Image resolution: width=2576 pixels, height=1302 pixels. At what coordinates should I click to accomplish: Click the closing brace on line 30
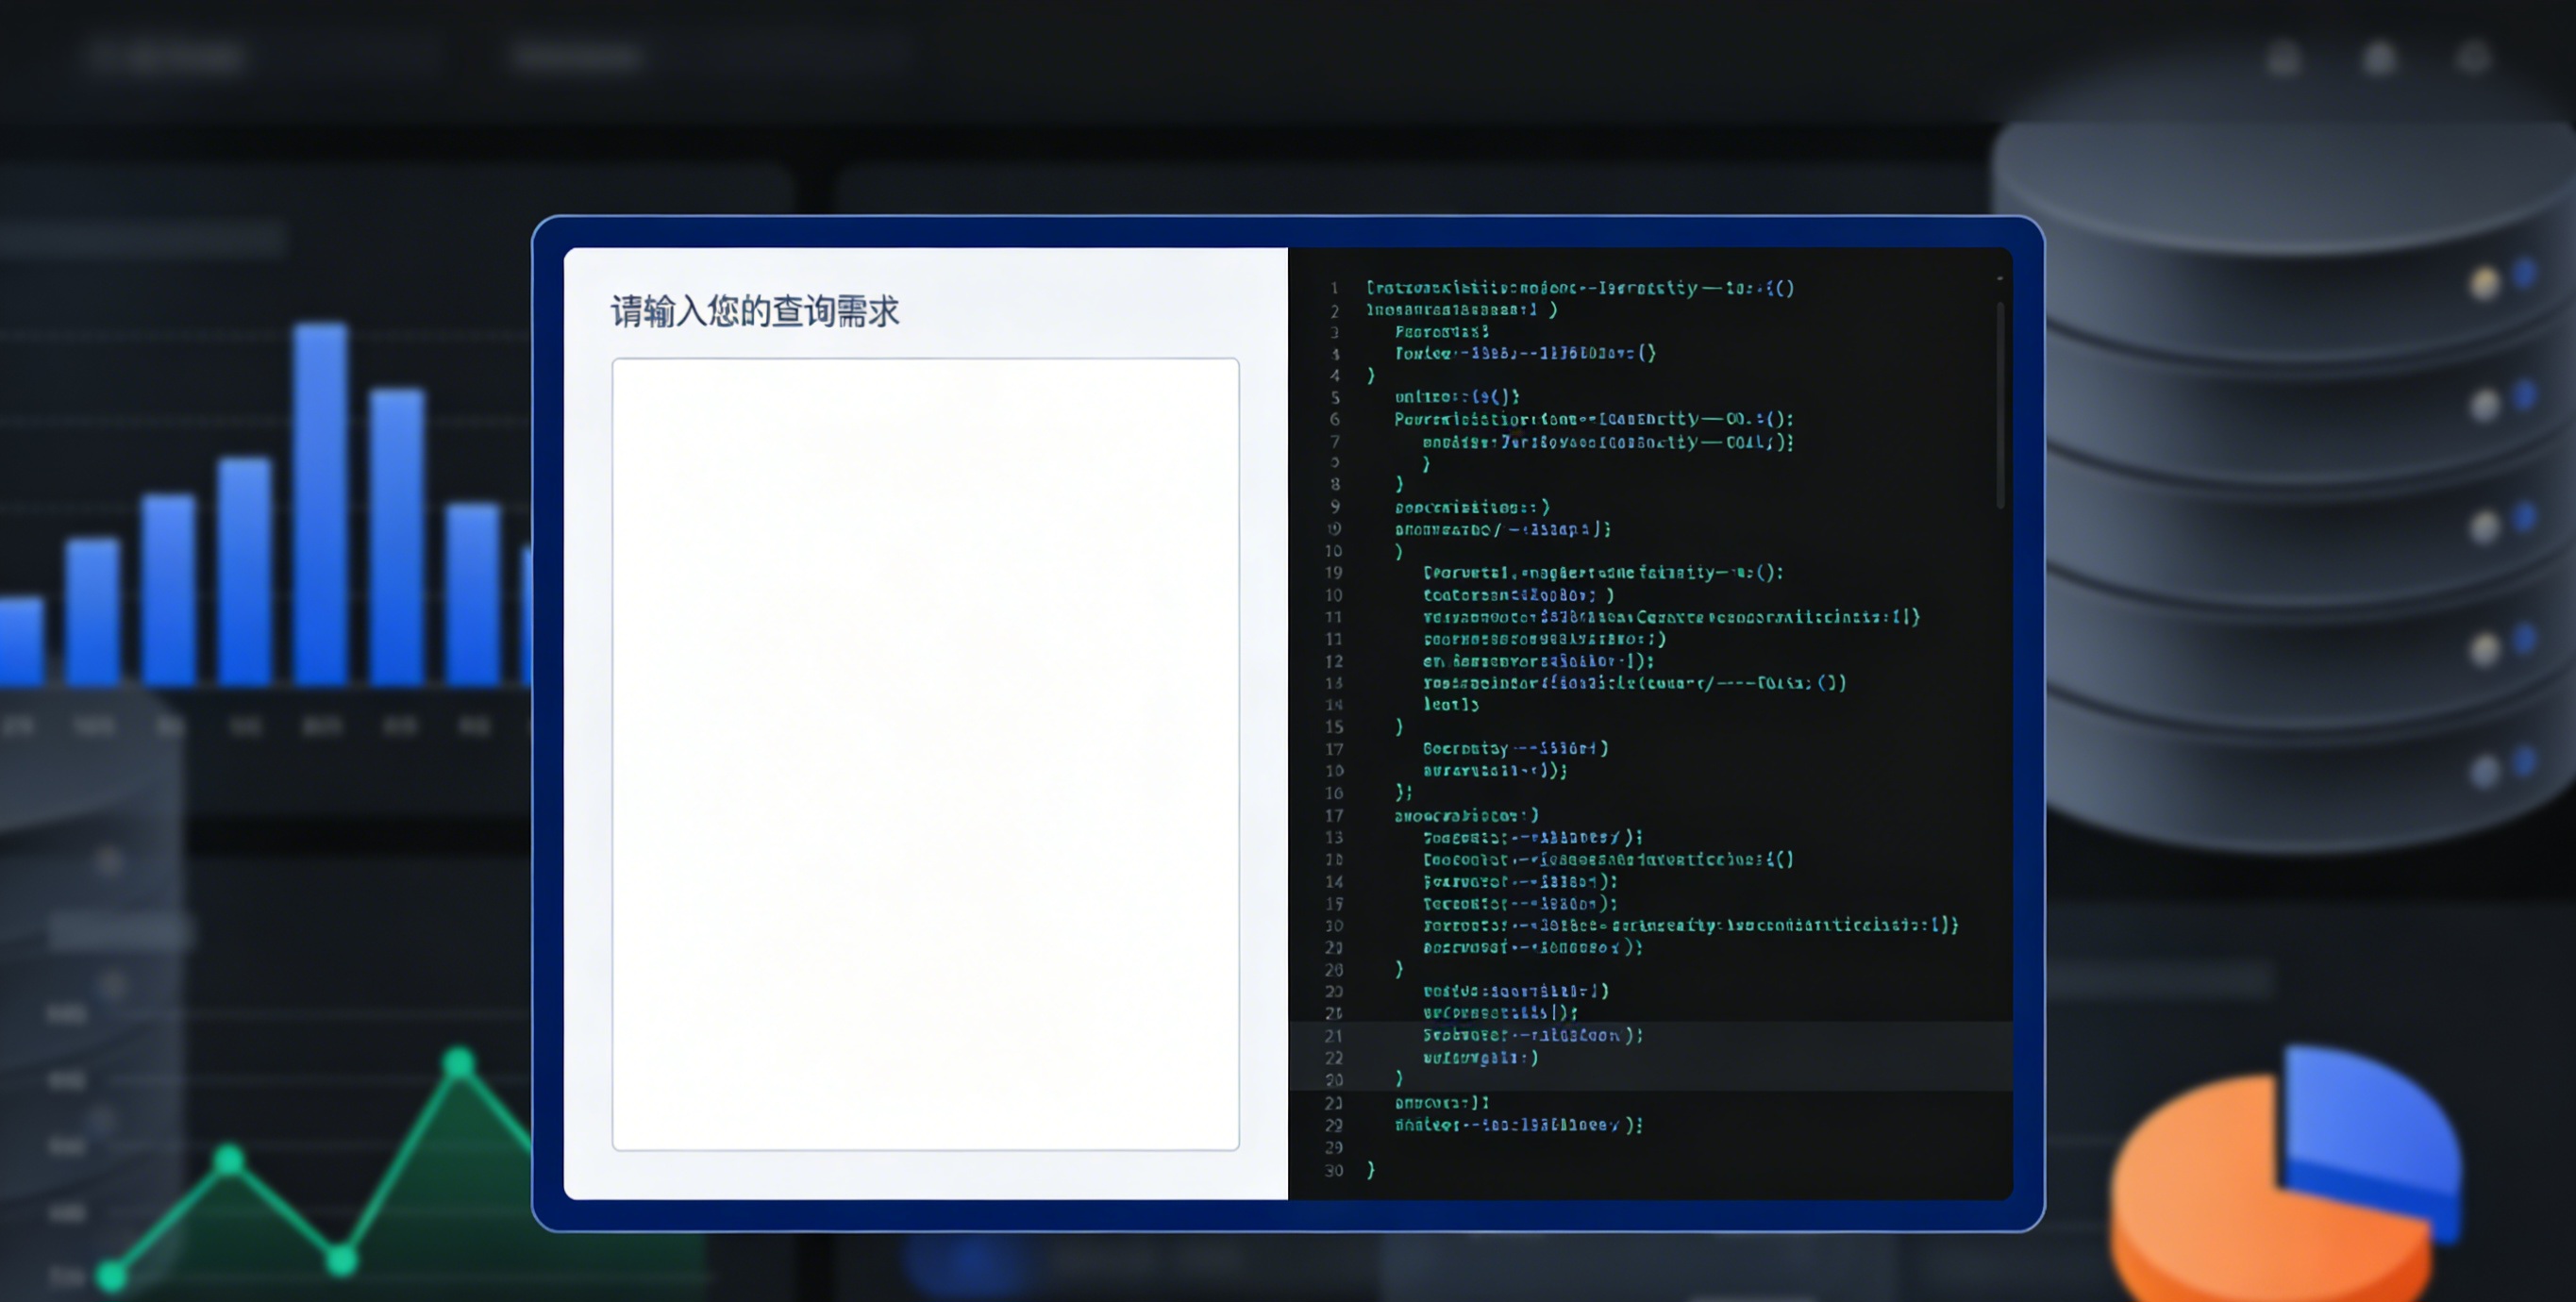[x=1371, y=1169]
